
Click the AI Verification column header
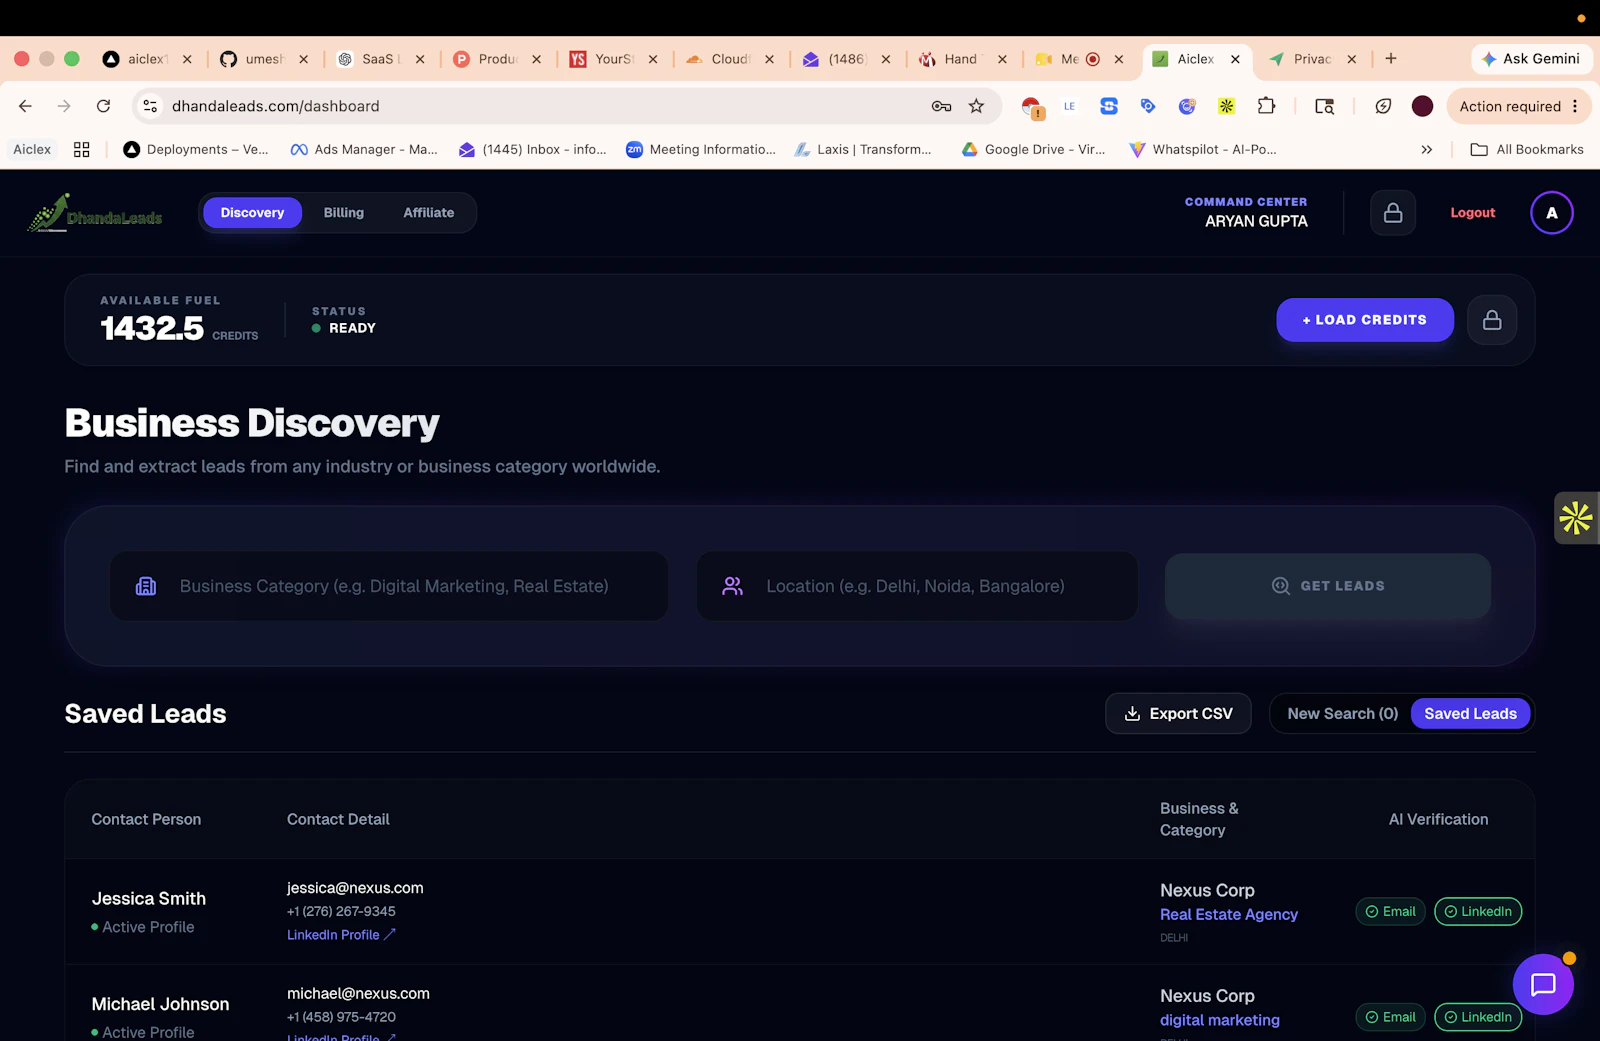[1438, 819]
